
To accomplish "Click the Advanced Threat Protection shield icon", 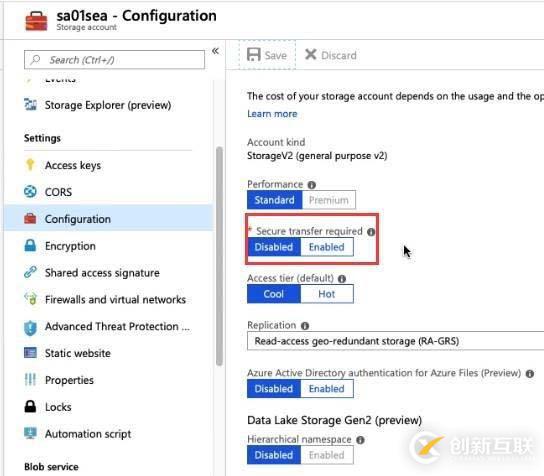I will [30, 328].
